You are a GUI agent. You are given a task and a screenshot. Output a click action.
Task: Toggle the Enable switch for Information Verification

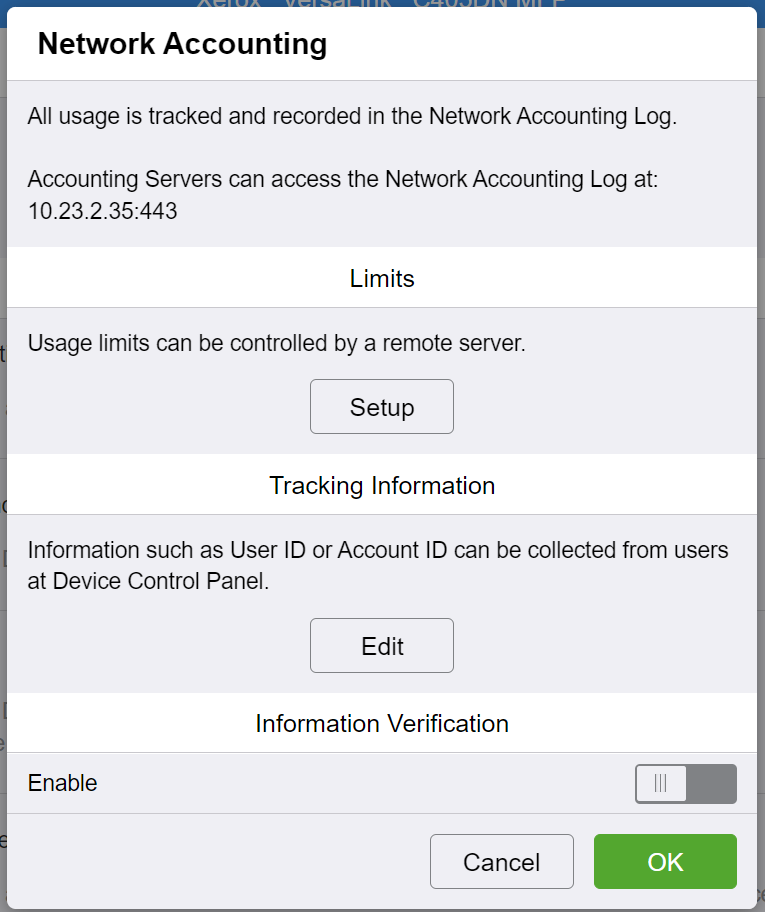(x=685, y=784)
